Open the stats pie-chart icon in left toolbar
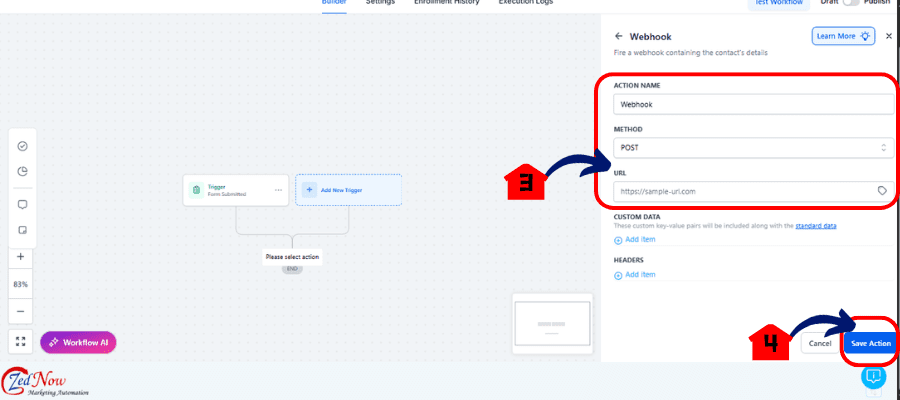 pyautogui.click(x=22, y=172)
